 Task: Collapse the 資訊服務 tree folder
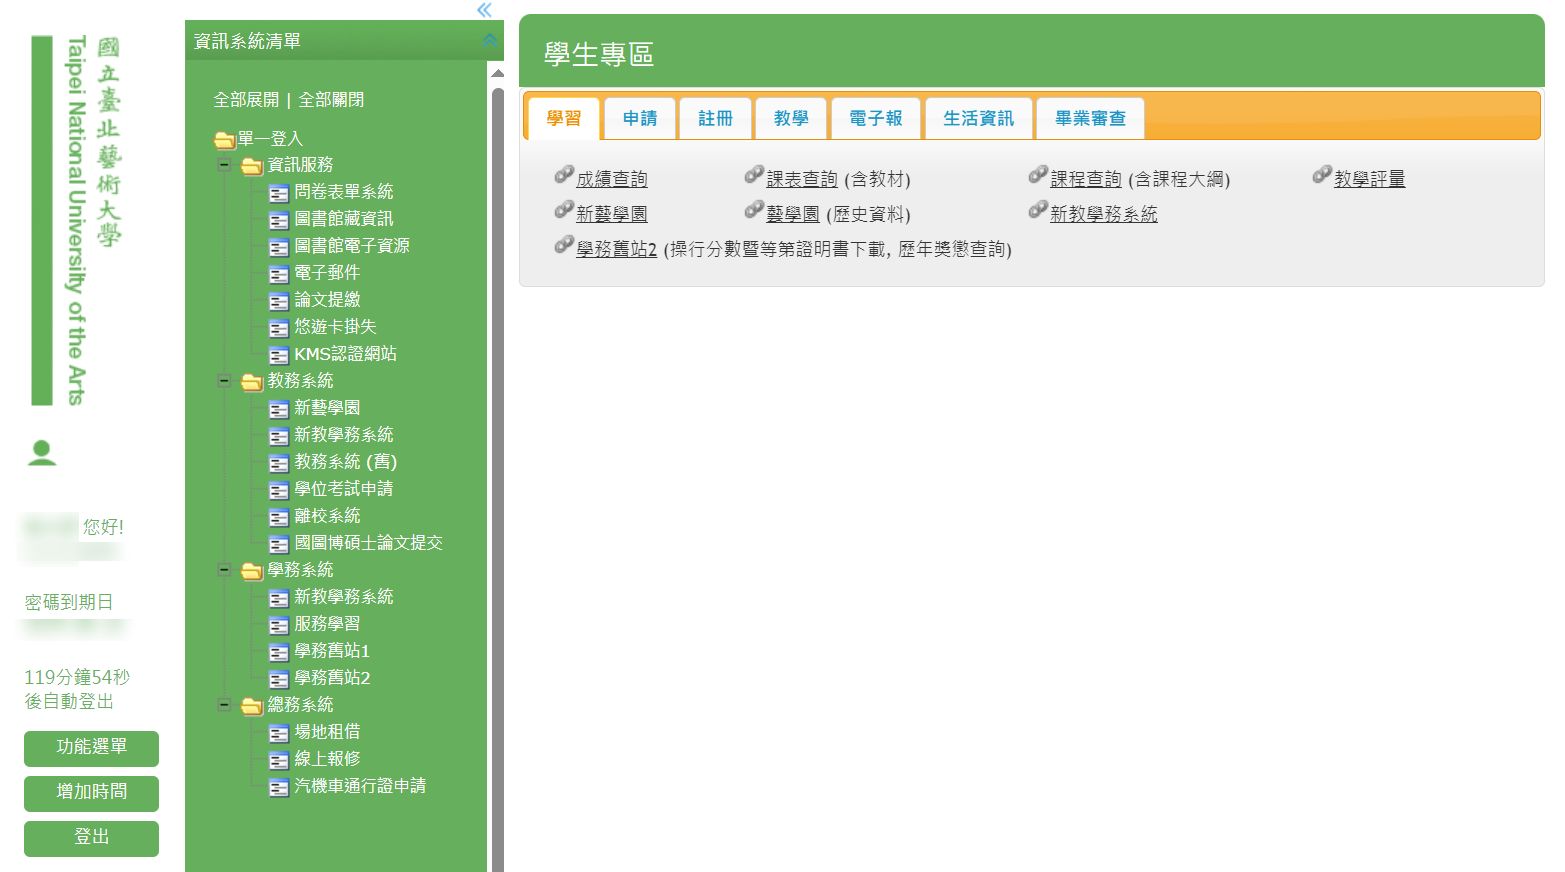point(225,165)
